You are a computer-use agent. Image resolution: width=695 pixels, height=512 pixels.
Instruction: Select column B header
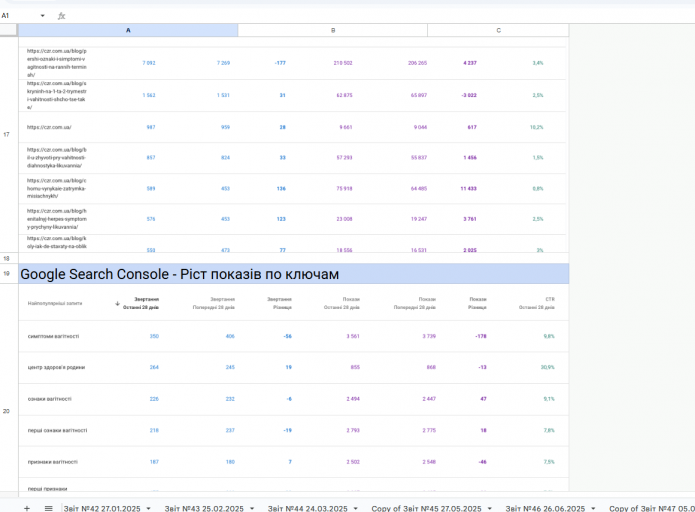click(333, 30)
